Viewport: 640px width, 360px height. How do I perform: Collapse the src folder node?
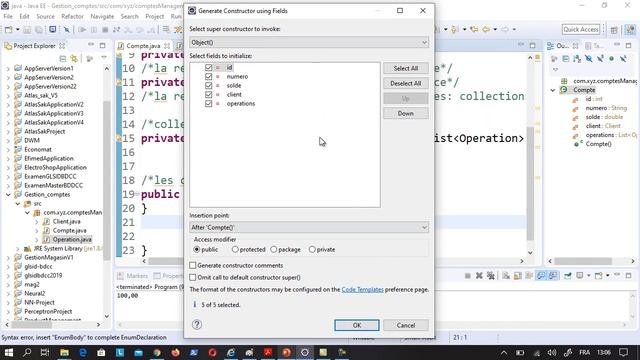18,204
